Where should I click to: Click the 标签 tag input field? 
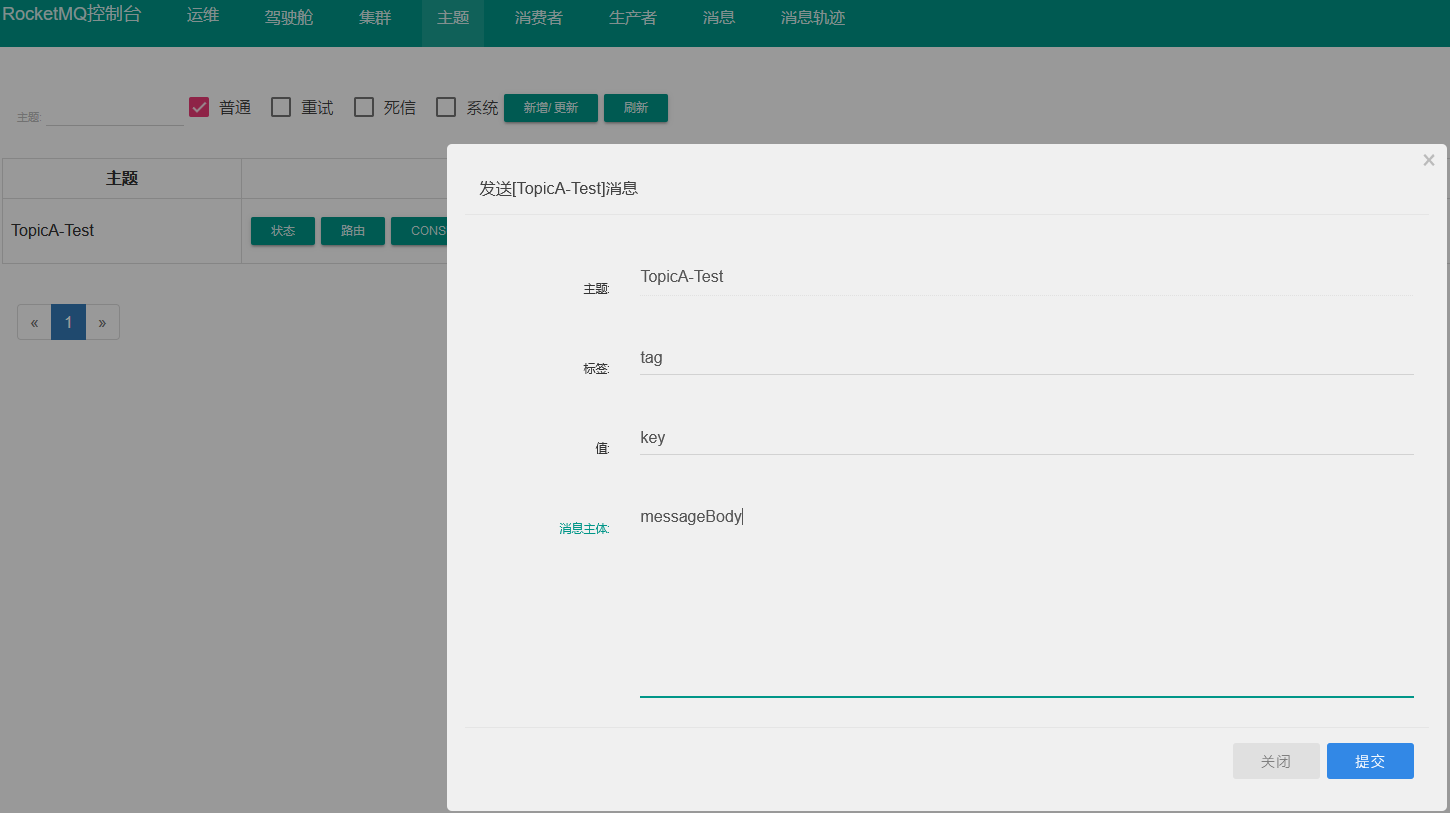click(x=1026, y=357)
